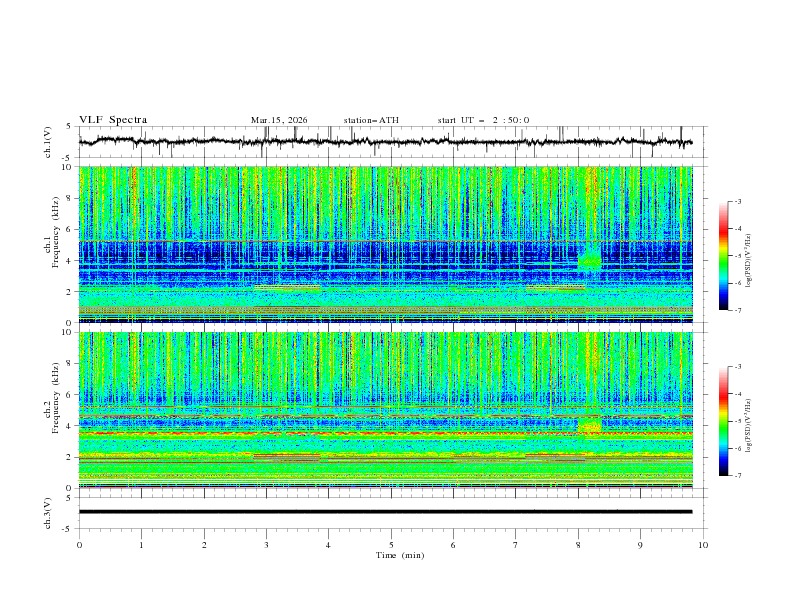Click the ch.3 flat black voltage trace
The height and width of the screenshot is (612, 792).
385,512
